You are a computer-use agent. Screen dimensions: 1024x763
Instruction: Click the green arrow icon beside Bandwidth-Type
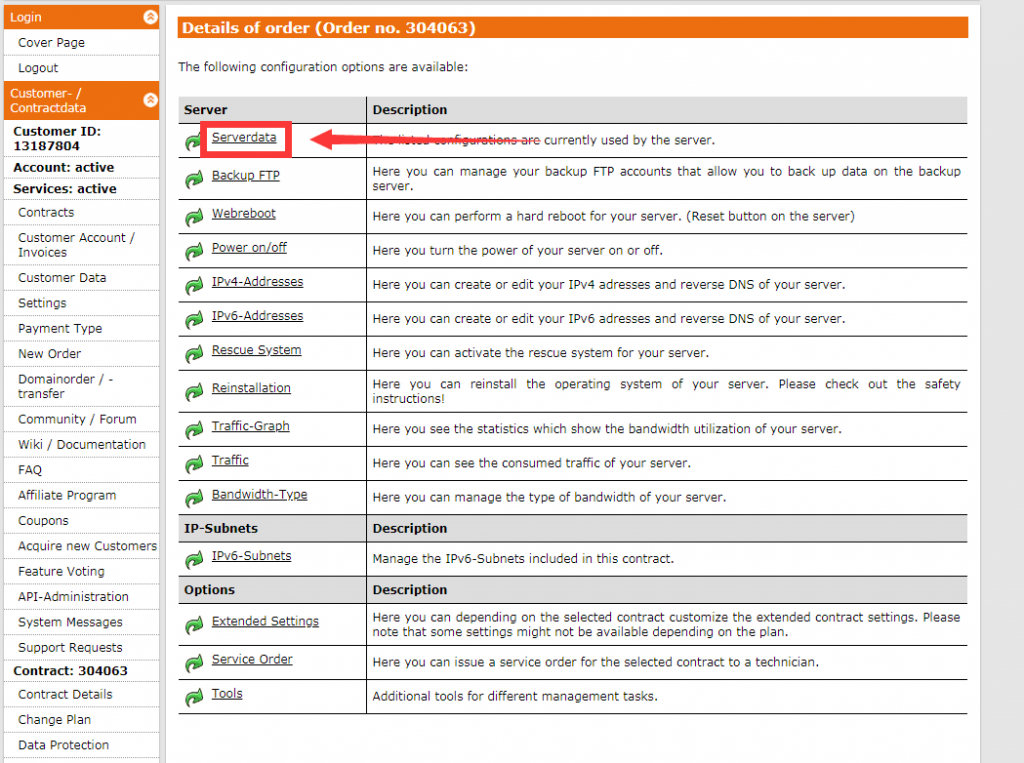(194, 498)
